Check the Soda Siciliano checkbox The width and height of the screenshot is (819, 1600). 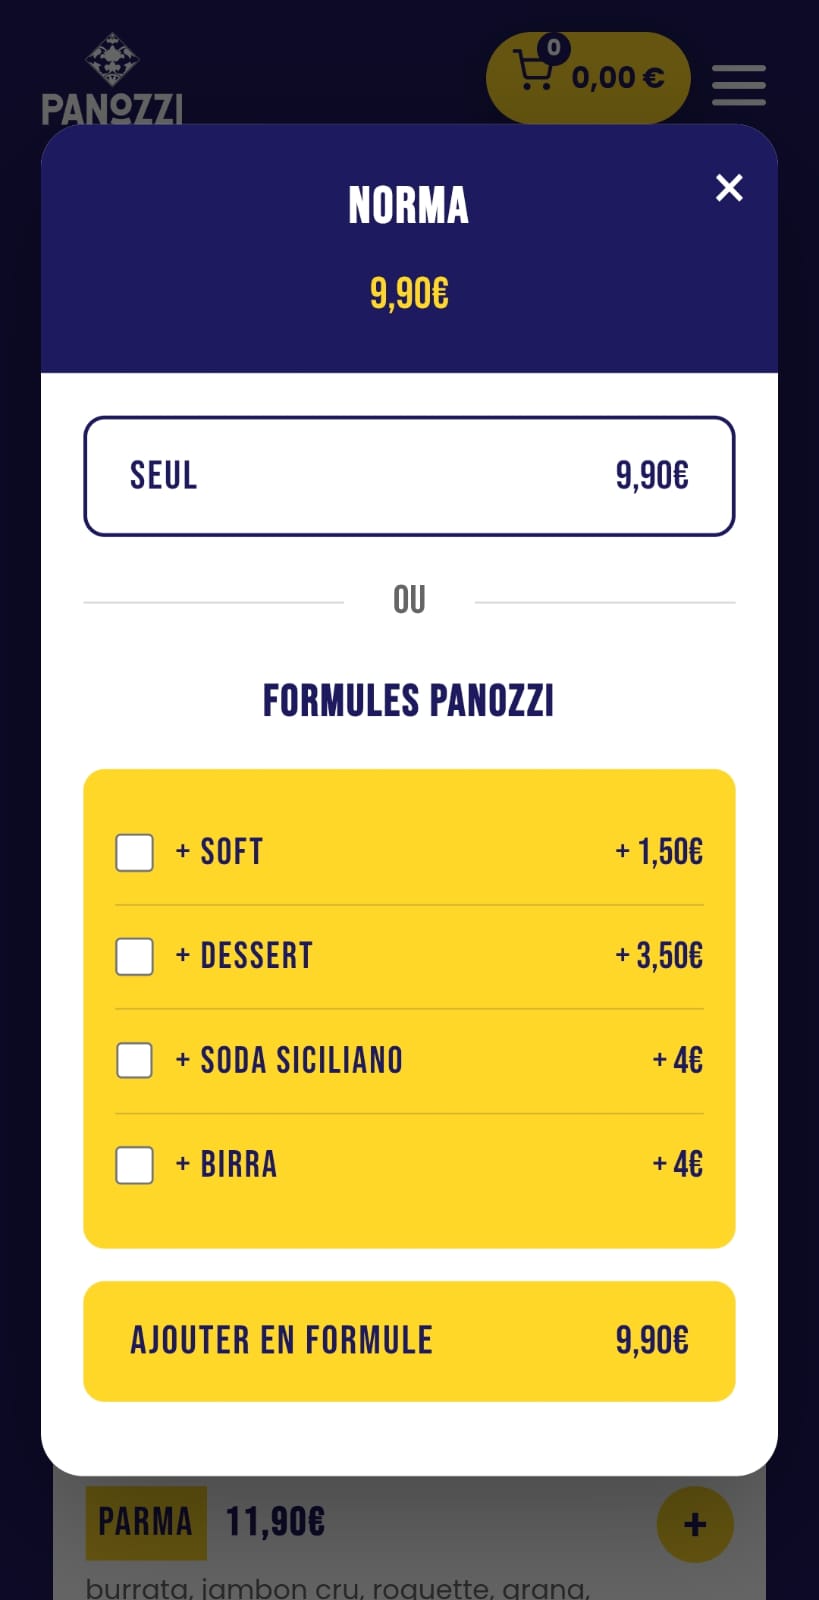point(135,1061)
